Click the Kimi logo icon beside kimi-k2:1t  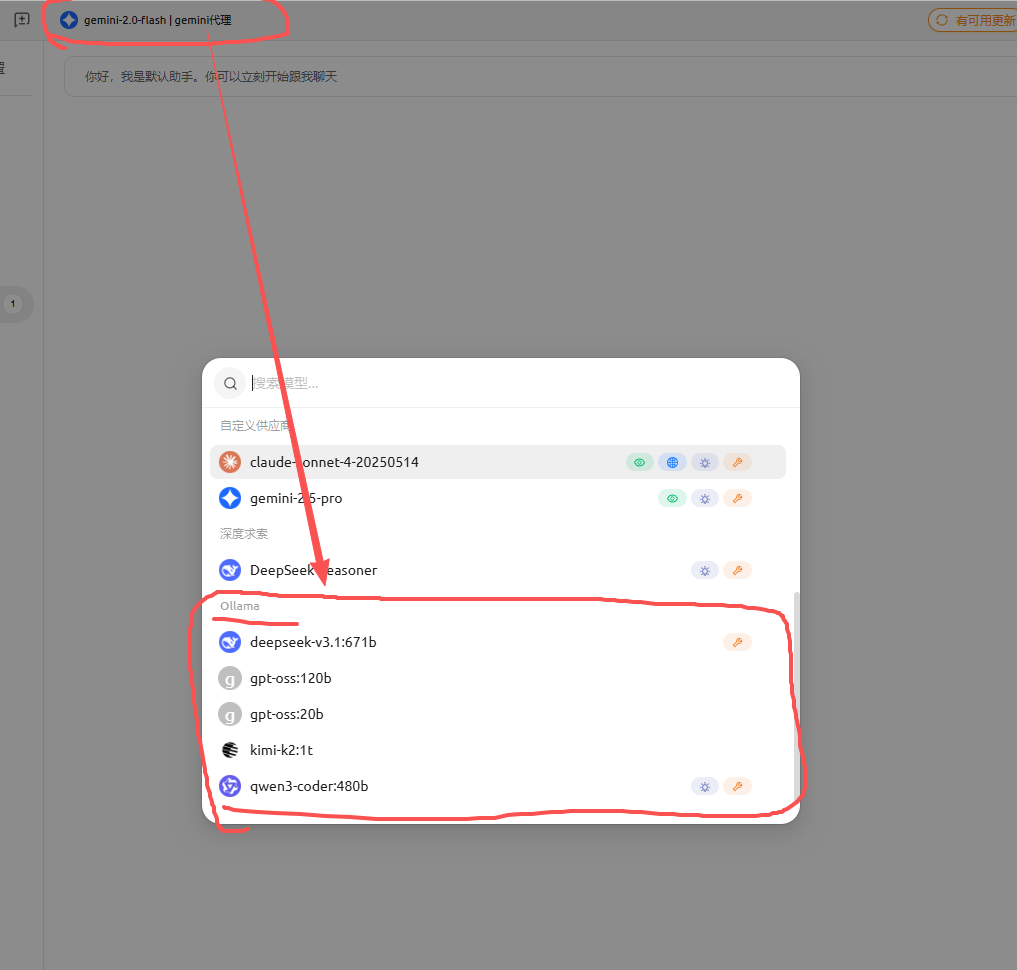click(230, 750)
